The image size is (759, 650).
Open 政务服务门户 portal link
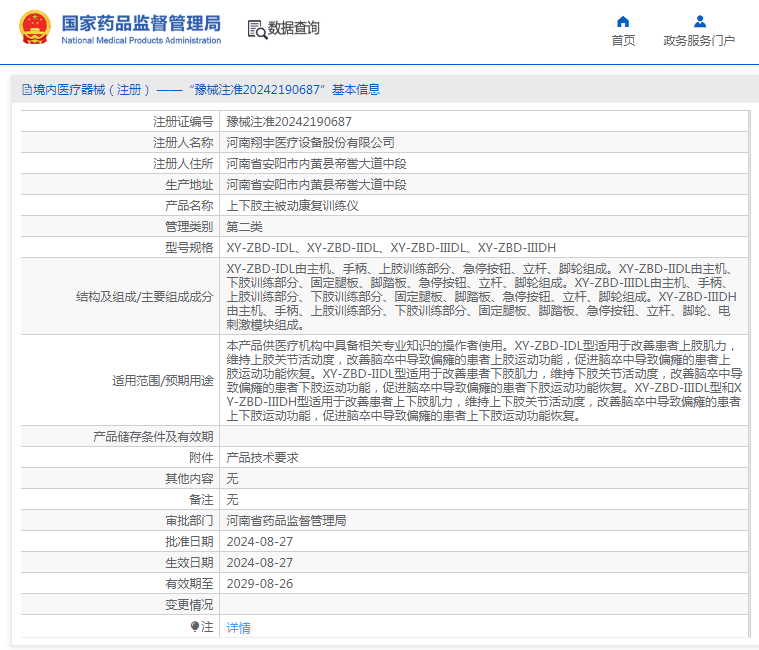[699, 41]
